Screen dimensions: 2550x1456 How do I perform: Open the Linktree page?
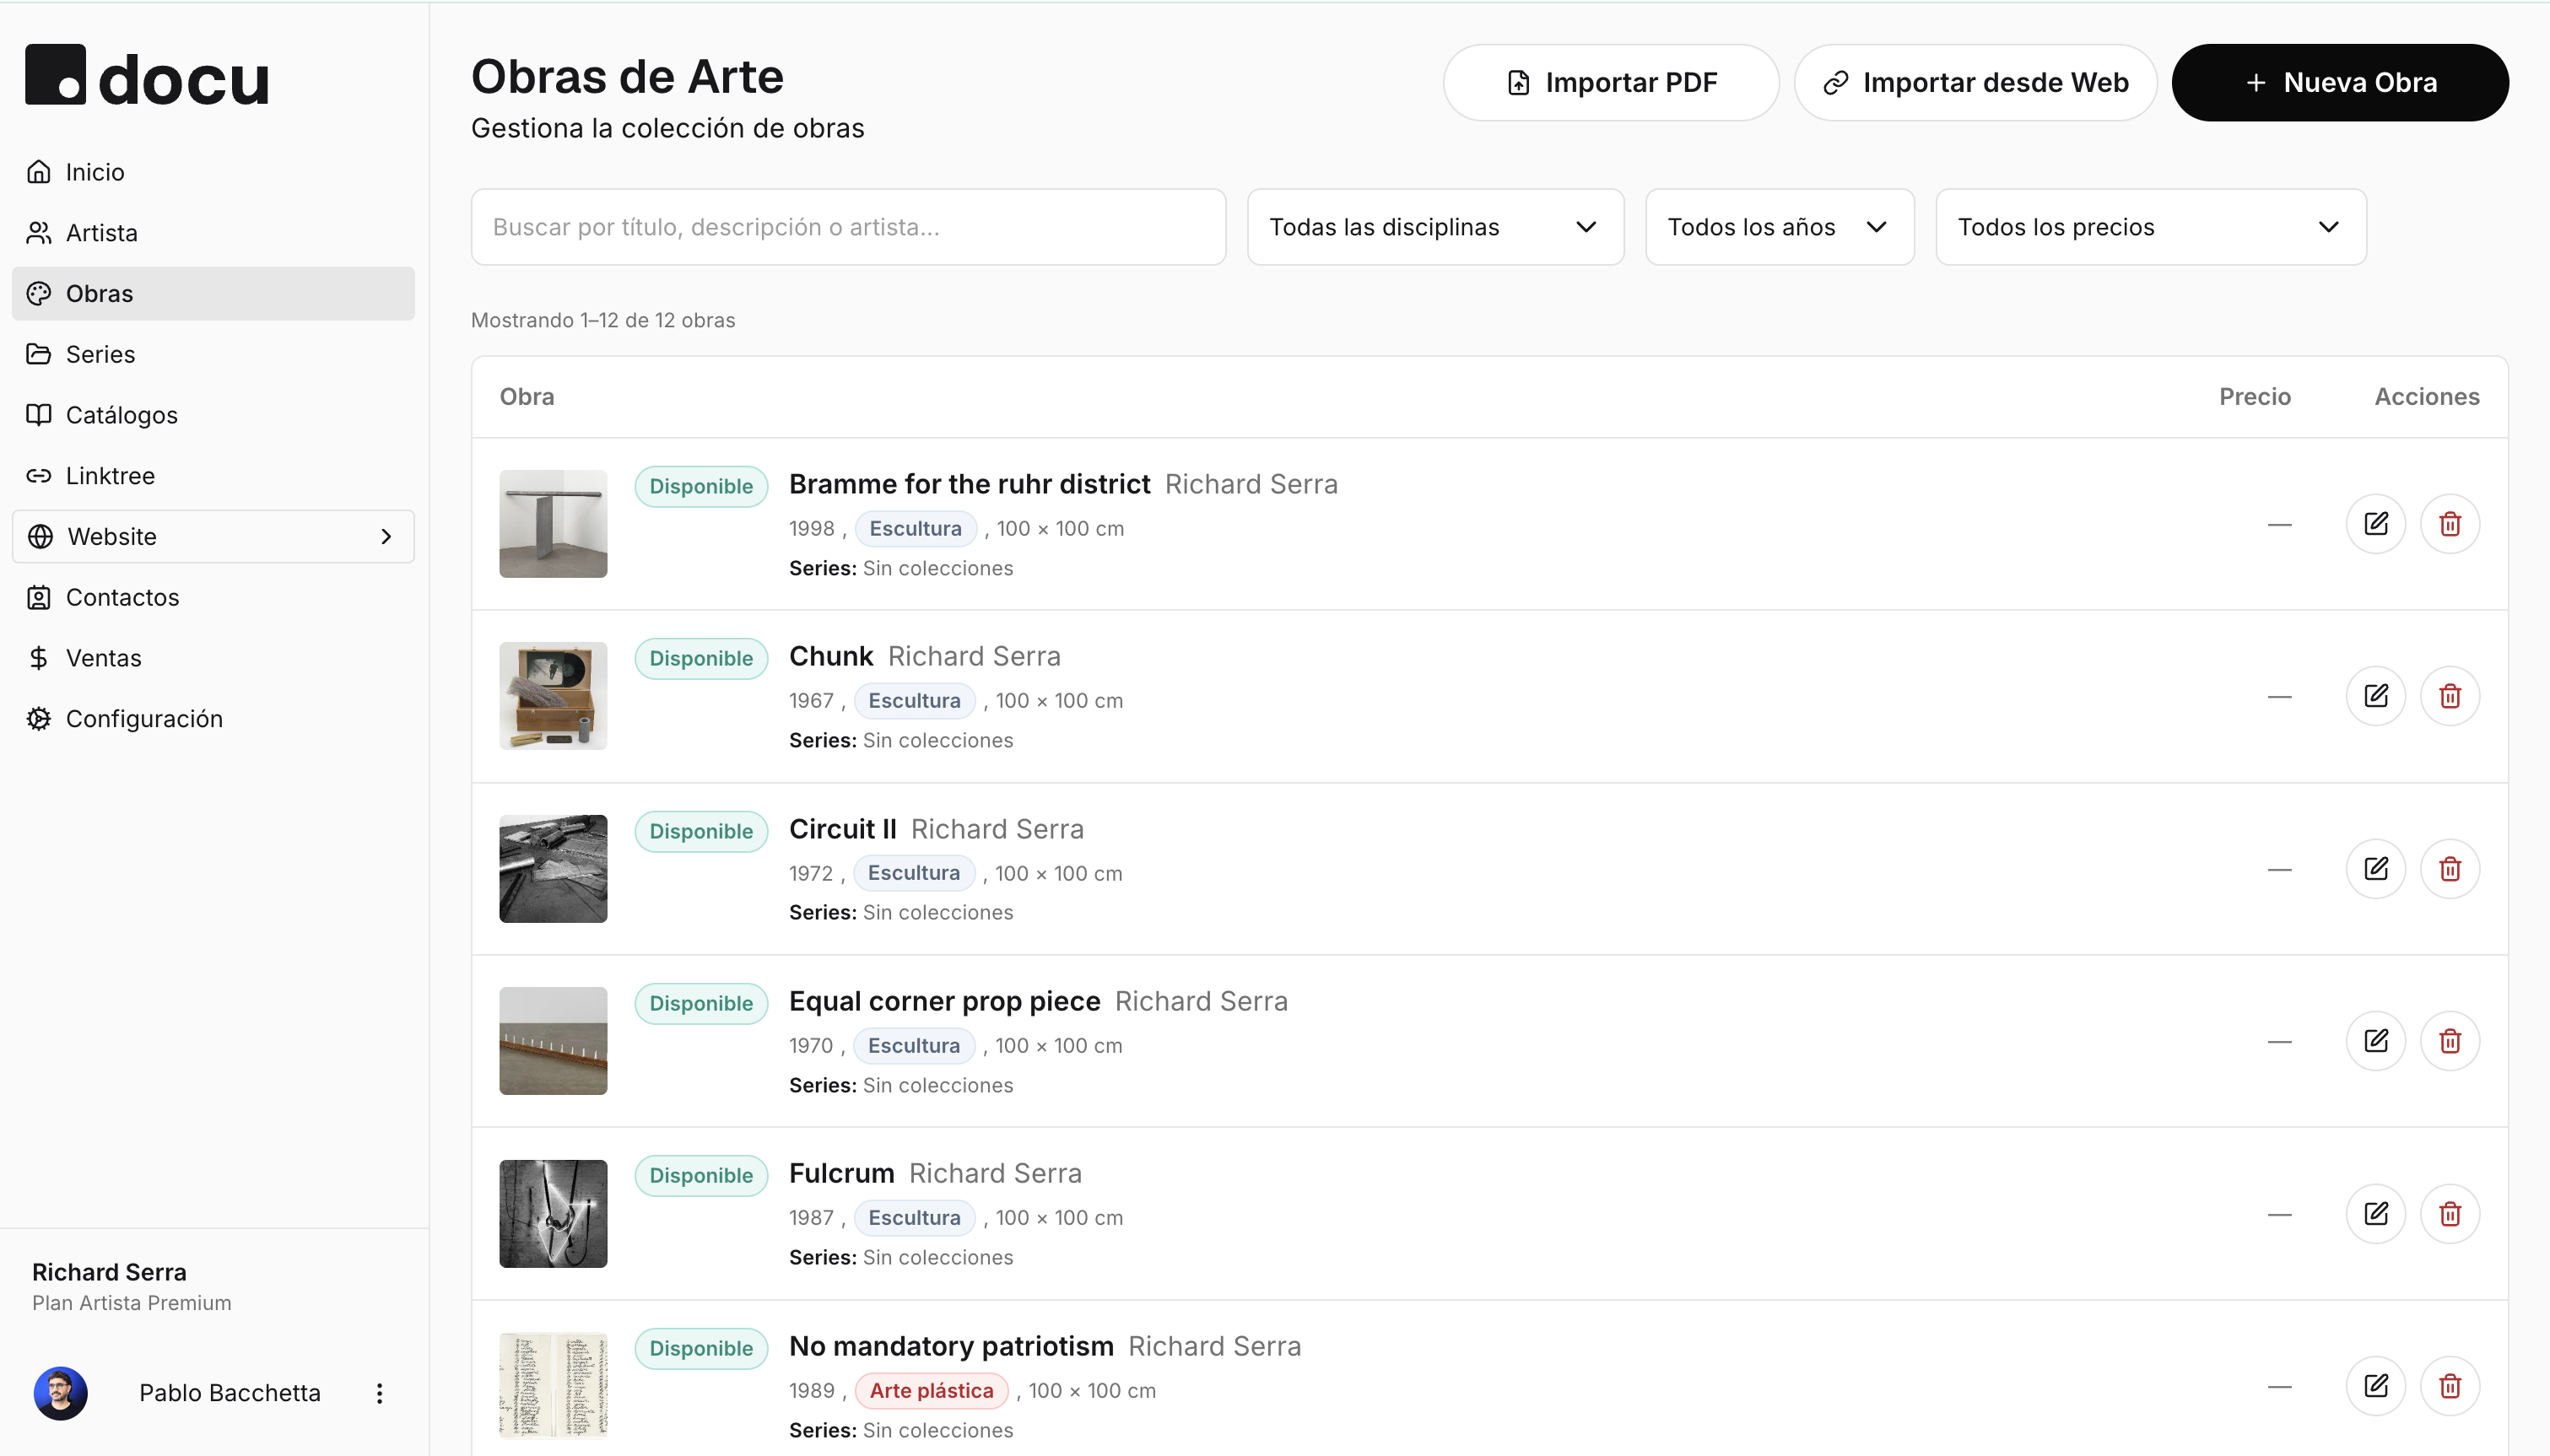213,476
